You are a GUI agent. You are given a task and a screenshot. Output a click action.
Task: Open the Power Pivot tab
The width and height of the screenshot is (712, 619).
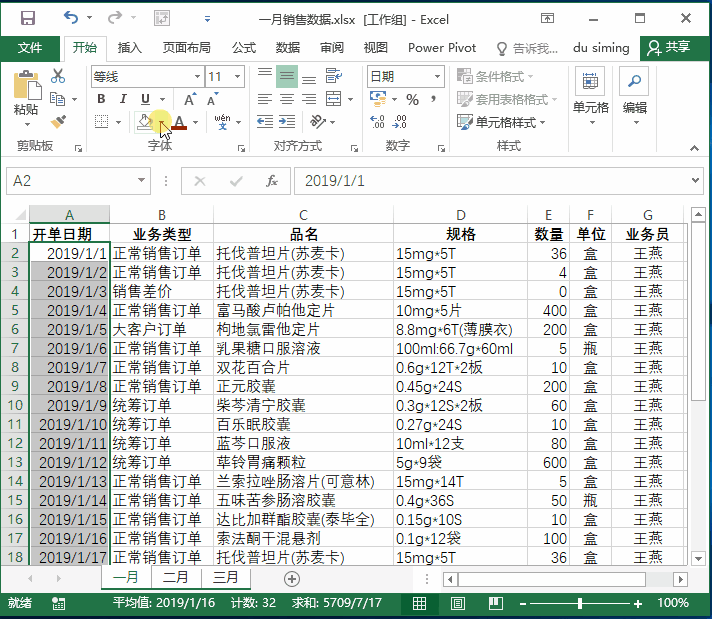(442, 48)
